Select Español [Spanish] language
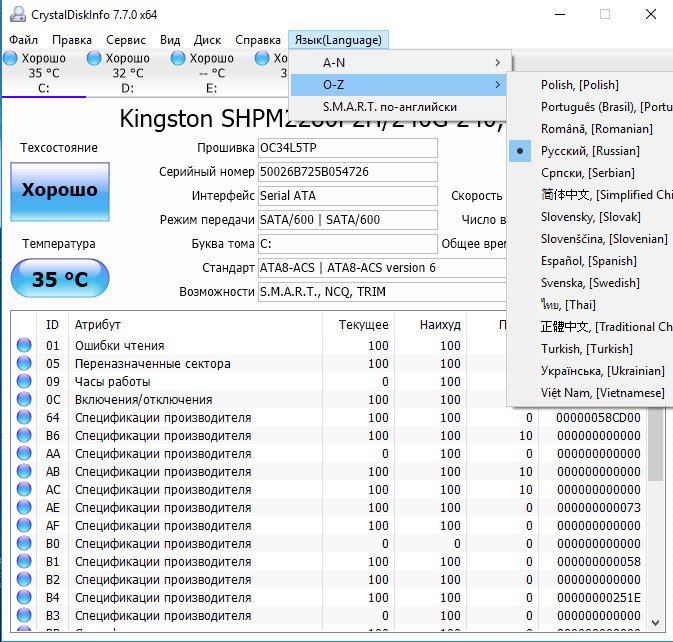 point(591,261)
